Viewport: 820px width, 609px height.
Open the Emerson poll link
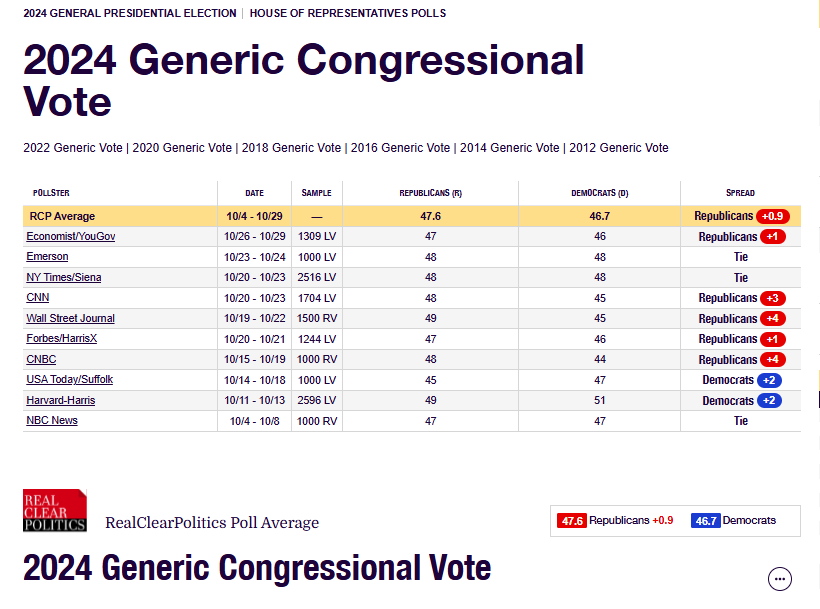47,257
